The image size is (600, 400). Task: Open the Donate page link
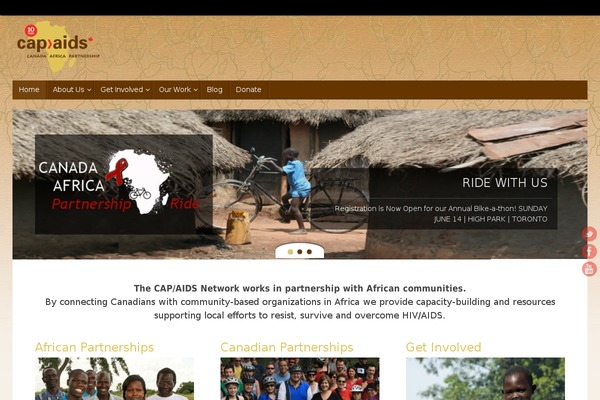tap(248, 90)
